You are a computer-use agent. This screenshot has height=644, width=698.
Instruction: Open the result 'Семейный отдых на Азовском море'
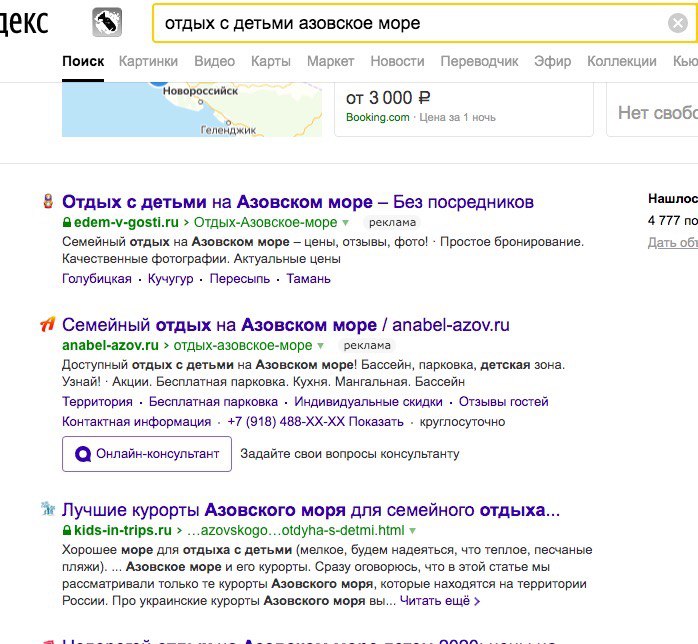tap(286, 325)
